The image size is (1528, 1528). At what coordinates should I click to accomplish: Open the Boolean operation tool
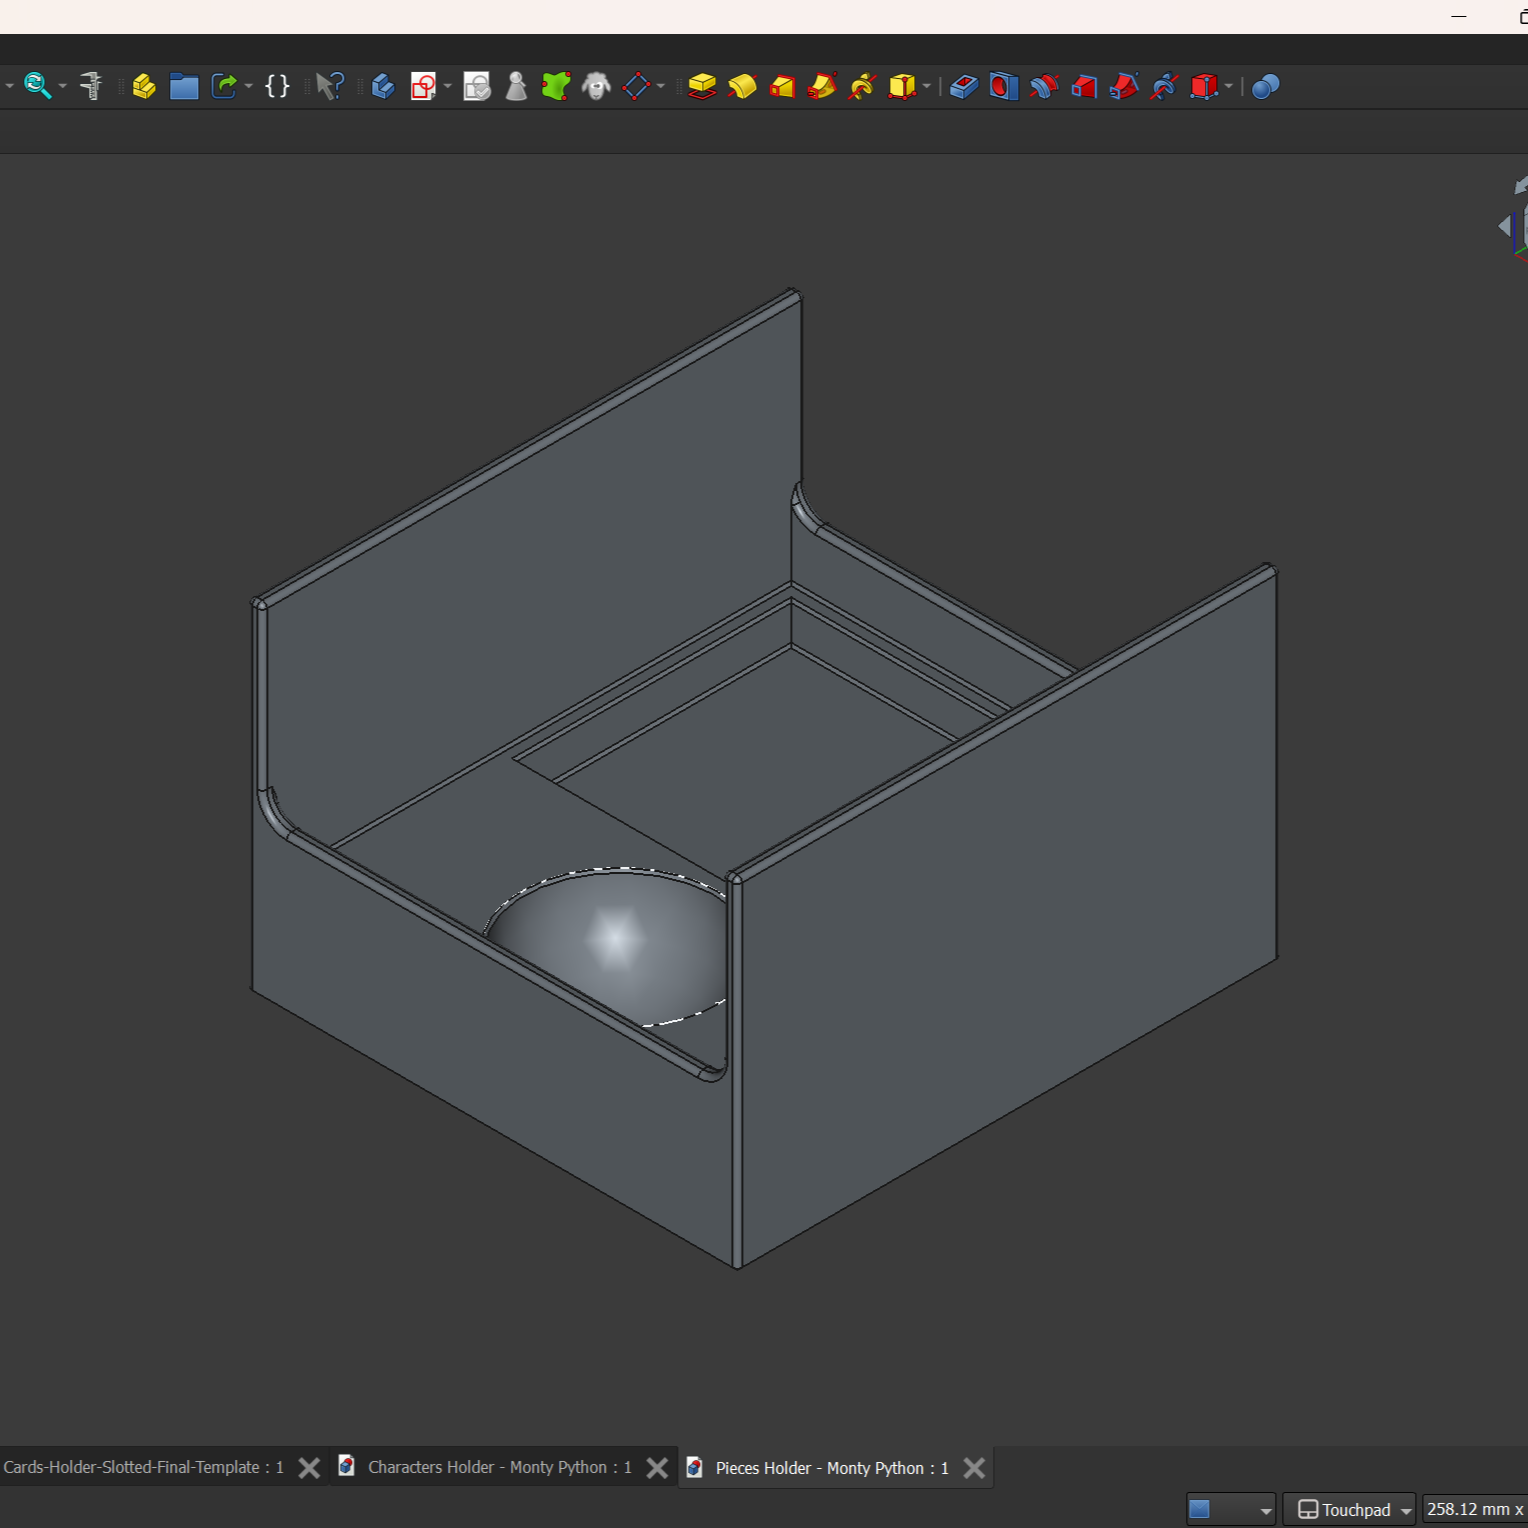coord(1265,87)
